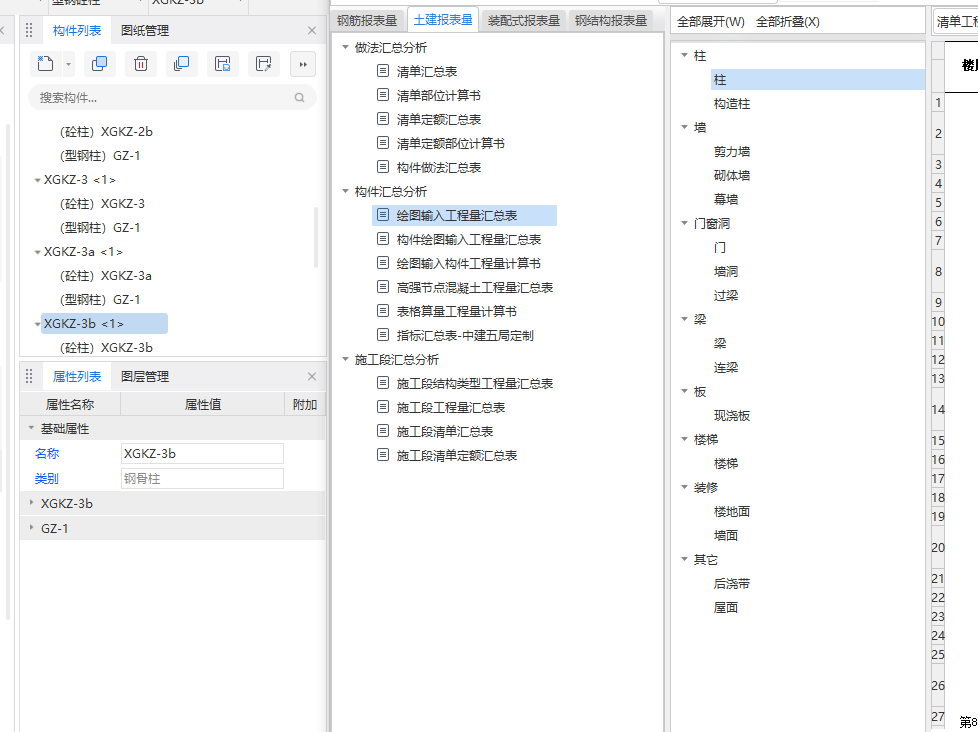This screenshot has height=732, width=978.
Task: Open the 钢筋报表量 tab
Action: click(367, 20)
